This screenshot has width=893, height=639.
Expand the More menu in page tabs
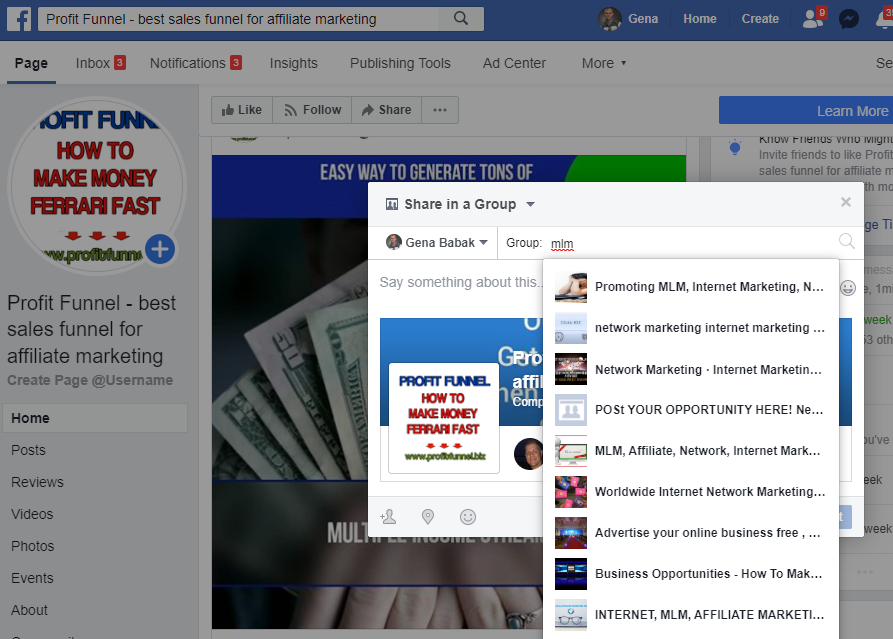pyautogui.click(x=604, y=63)
